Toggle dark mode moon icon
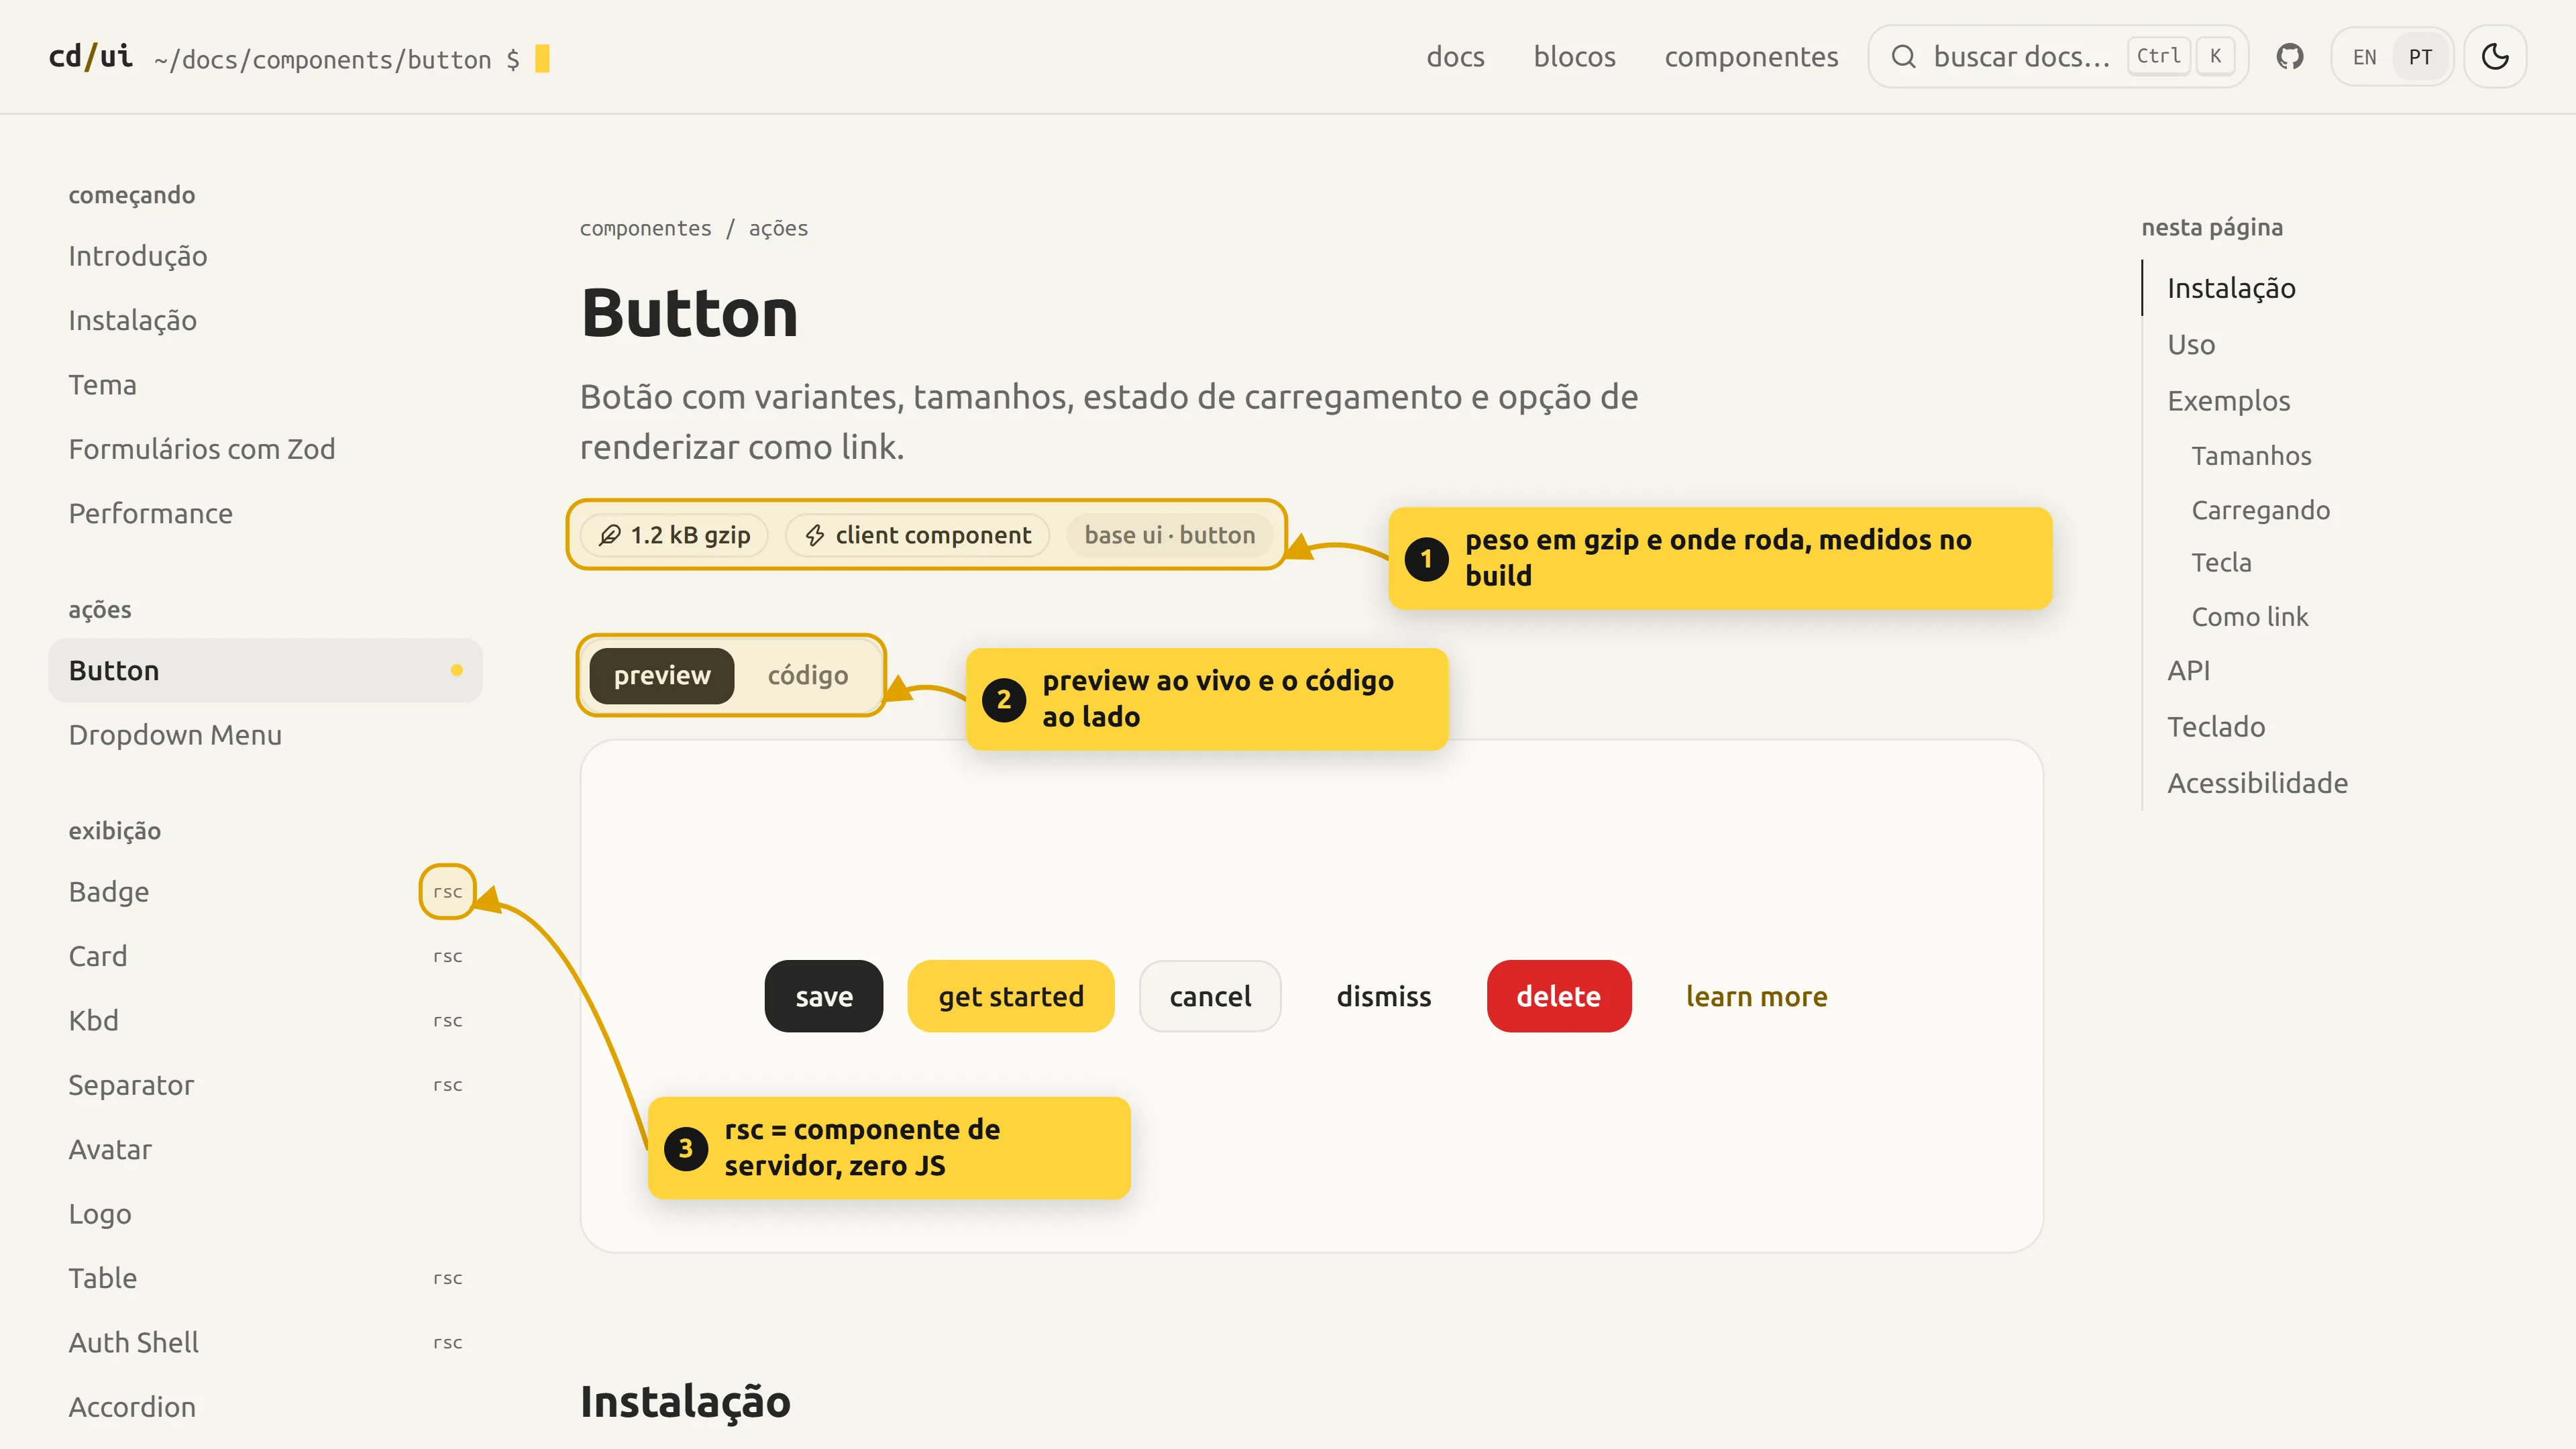Viewport: 2576px width, 1449px height. (x=2495, y=57)
